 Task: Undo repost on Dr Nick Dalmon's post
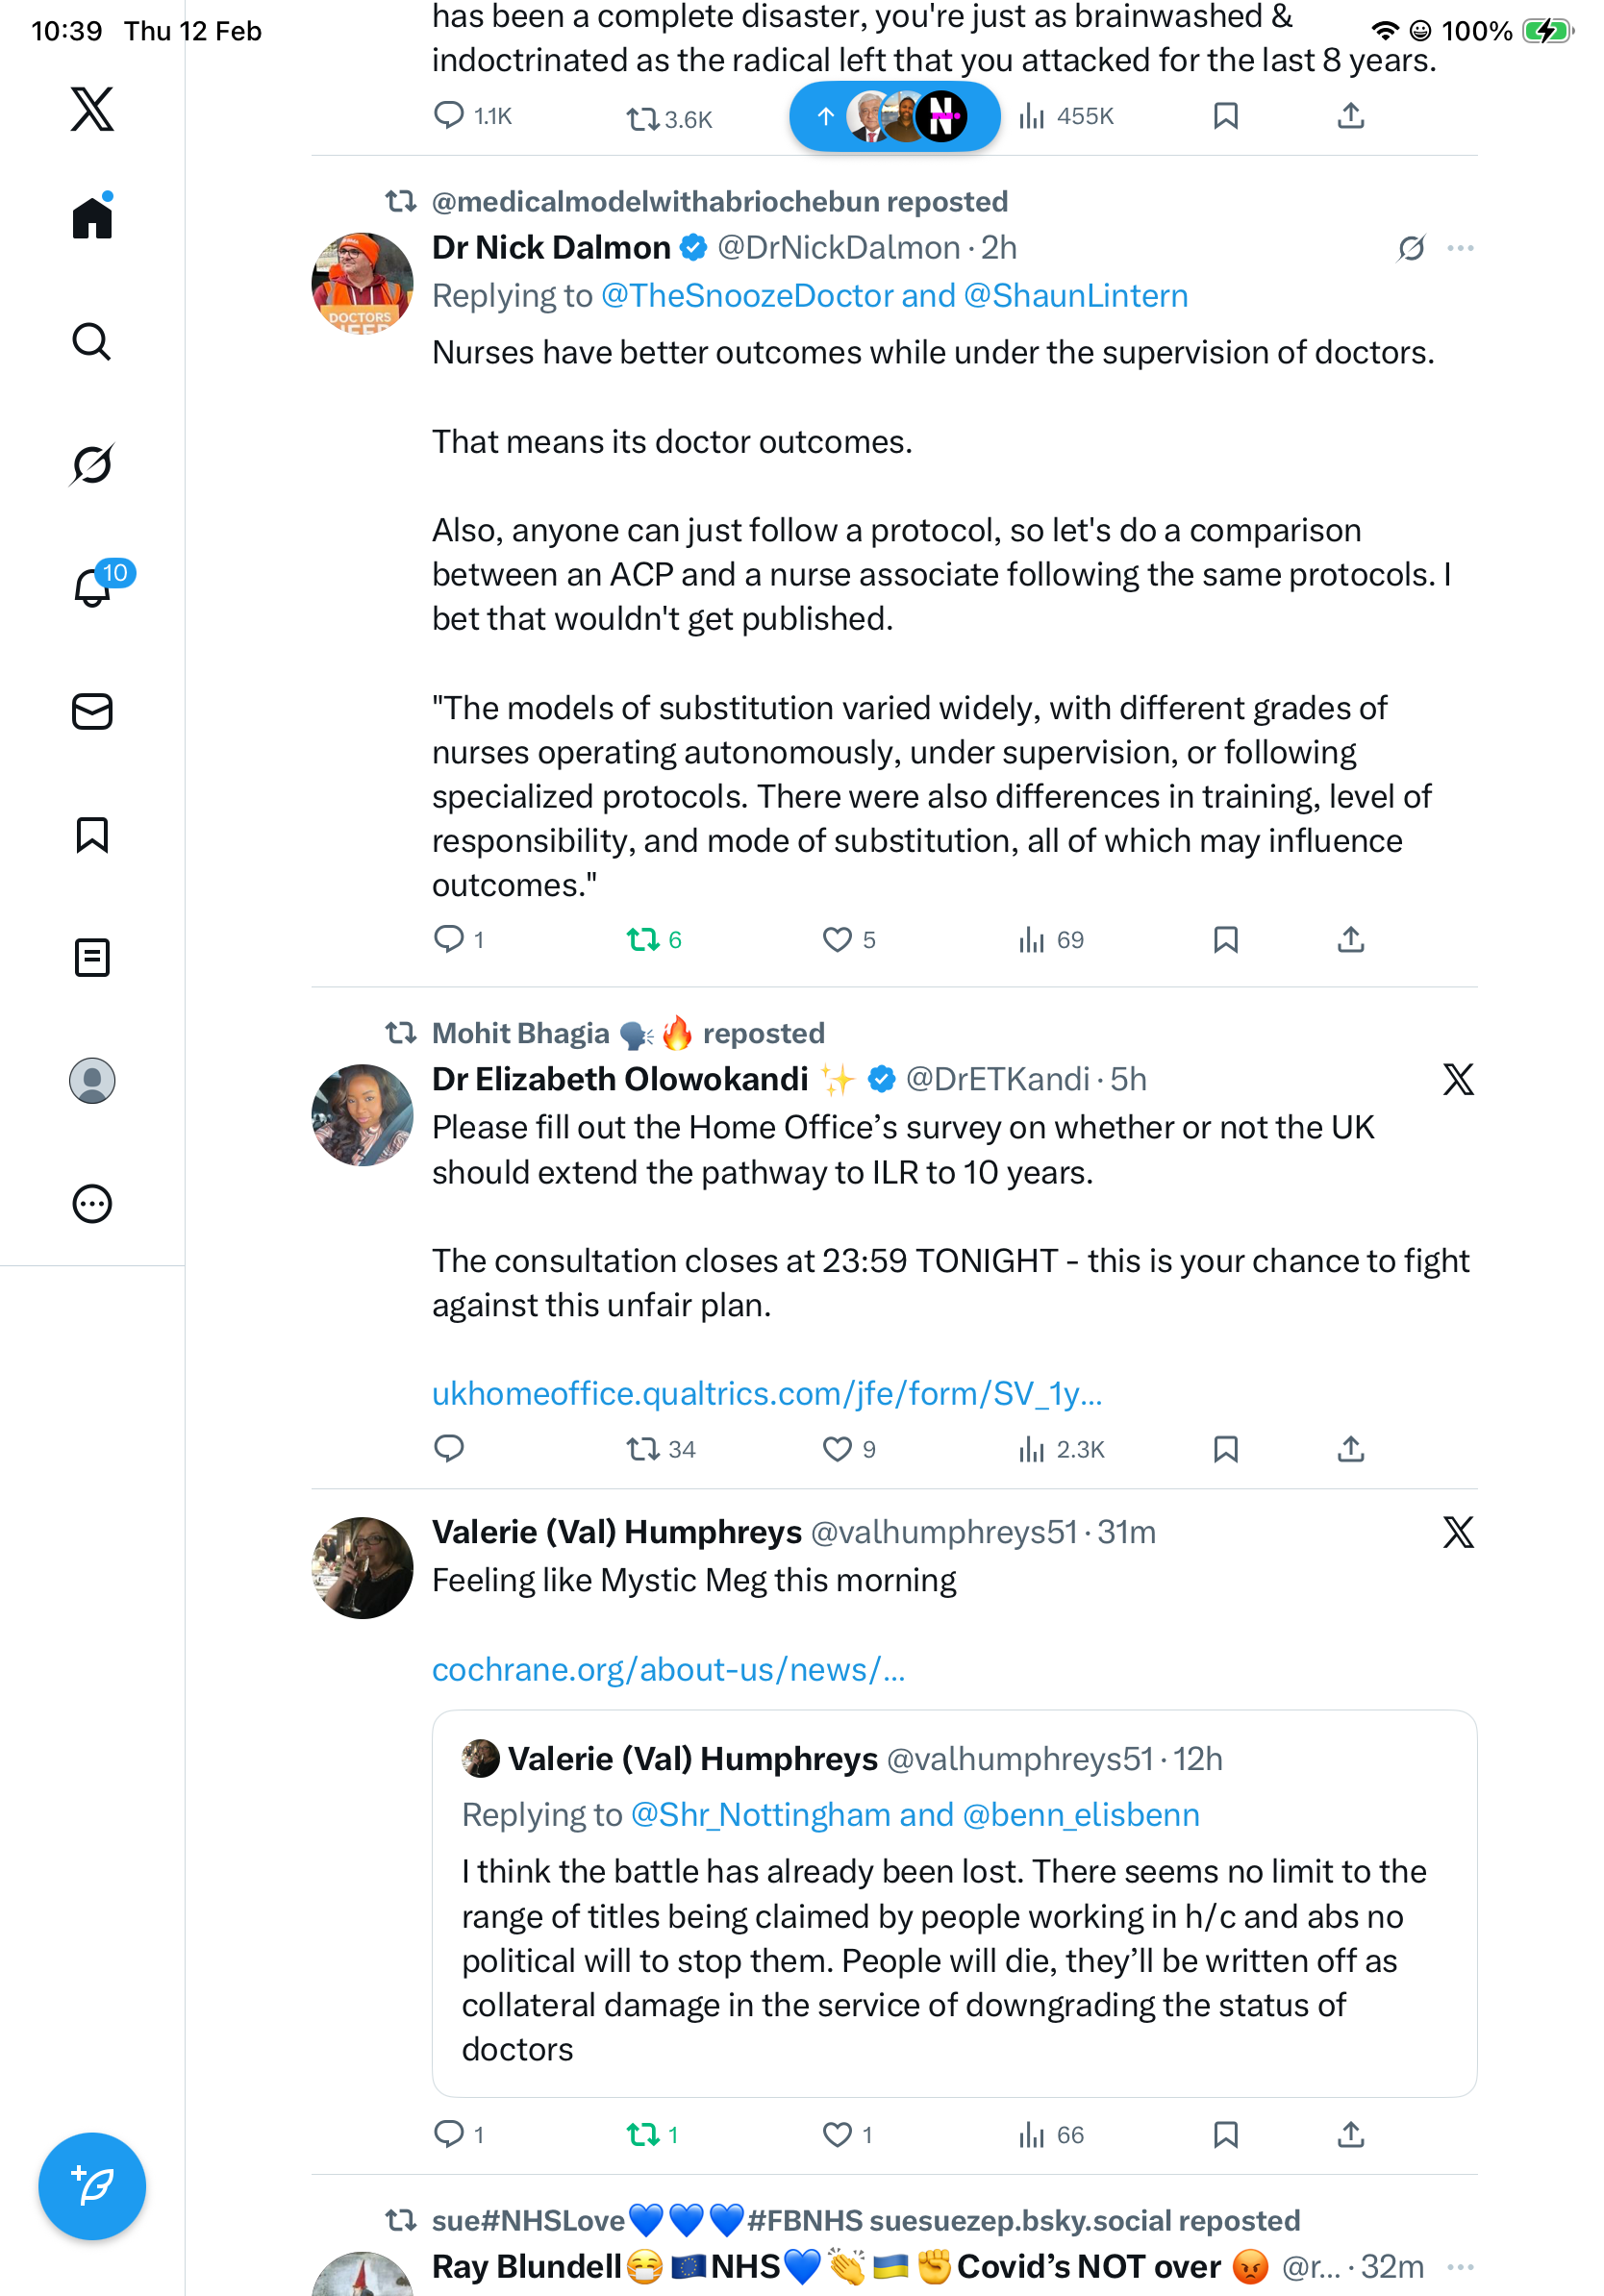(643, 940)
